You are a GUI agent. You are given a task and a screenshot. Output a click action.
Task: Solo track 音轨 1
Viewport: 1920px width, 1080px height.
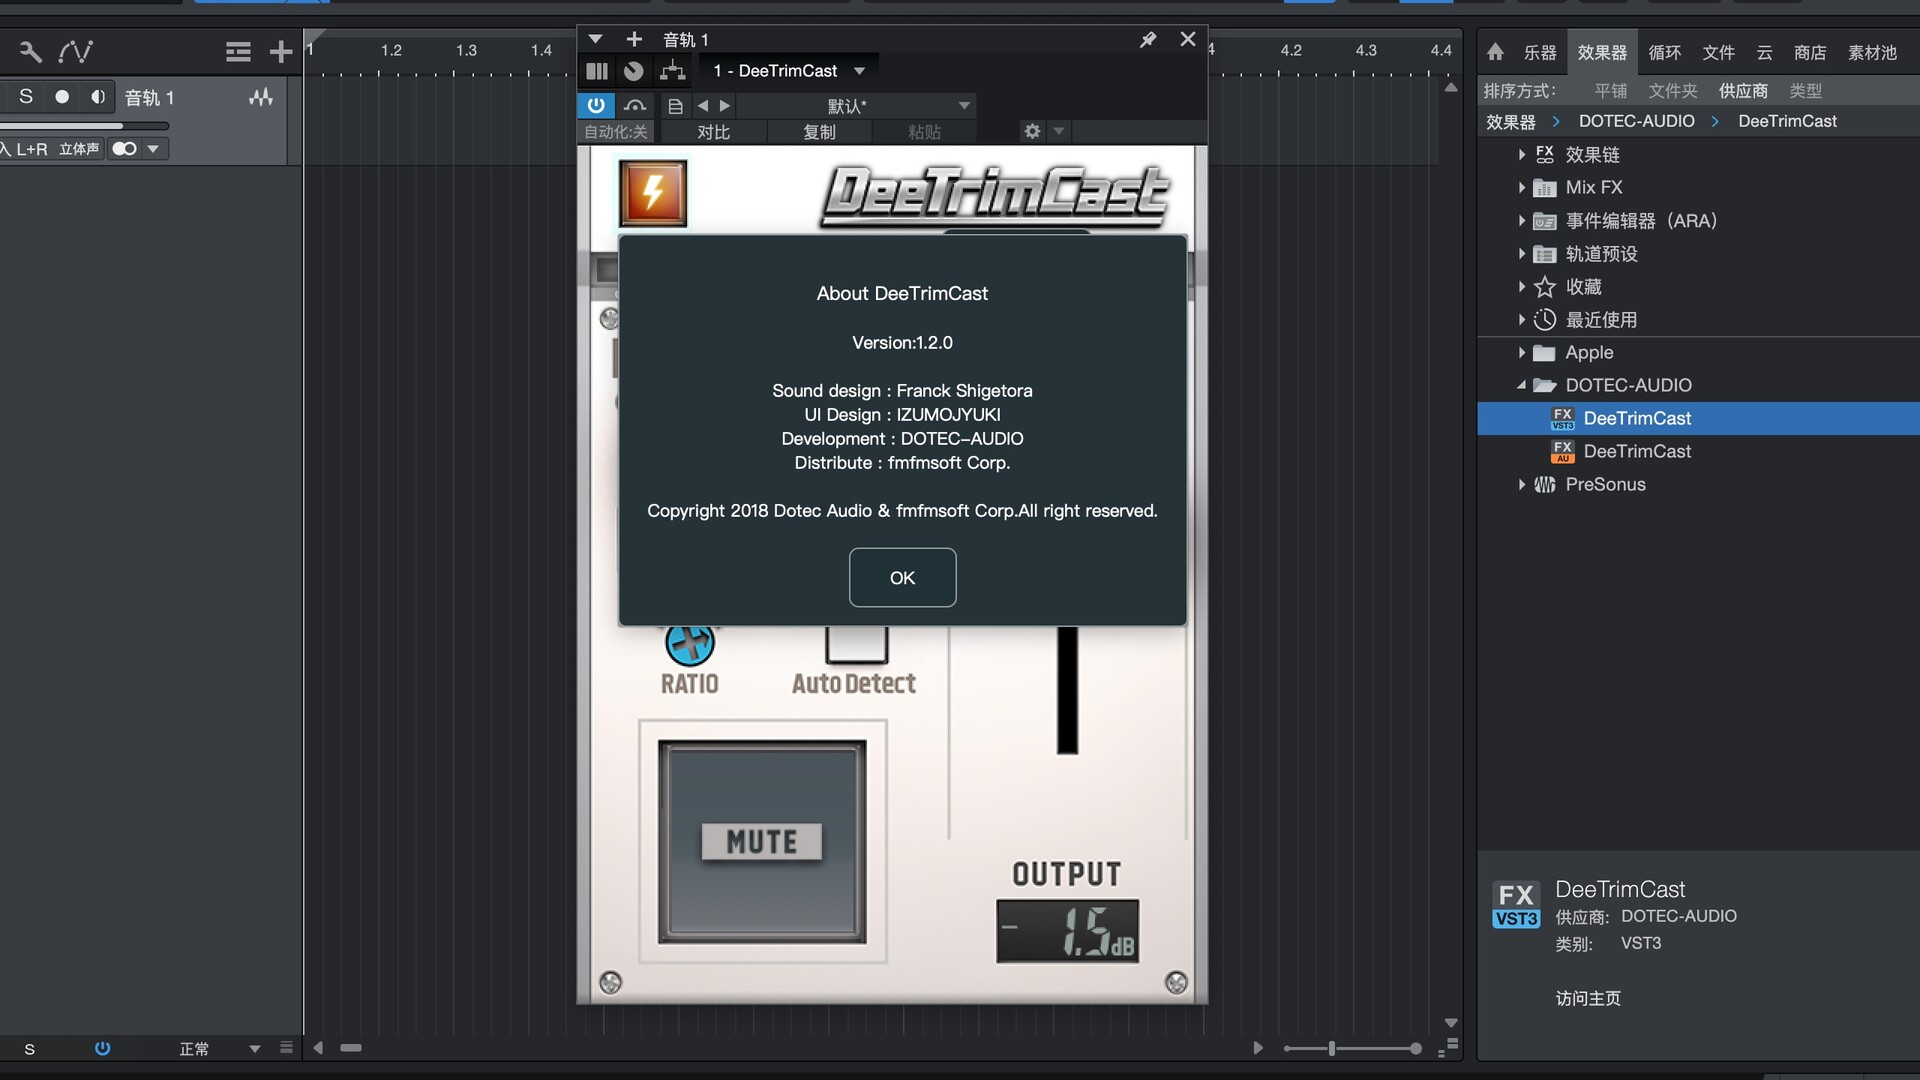tap(26, 96)
